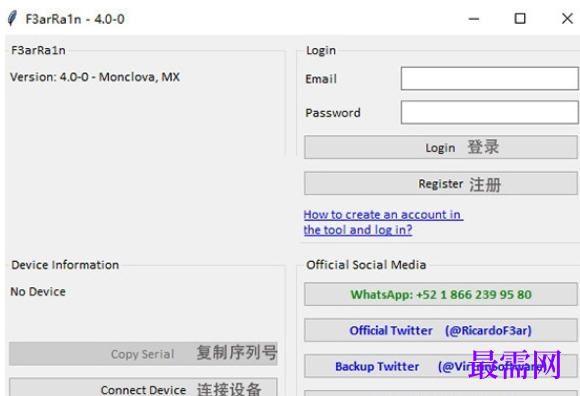Open the Backup Twitter button
The width and height of the screenshot is (580, 396).
point(441,366)
